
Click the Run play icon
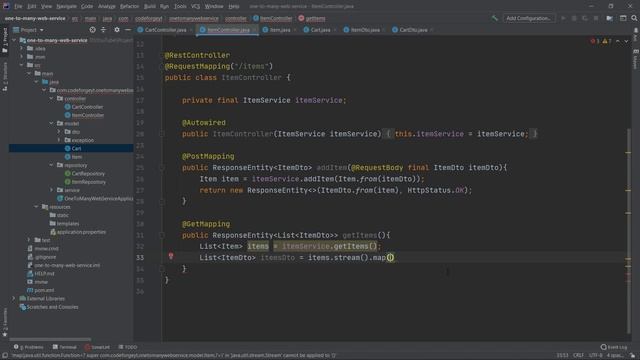(563, 18)
